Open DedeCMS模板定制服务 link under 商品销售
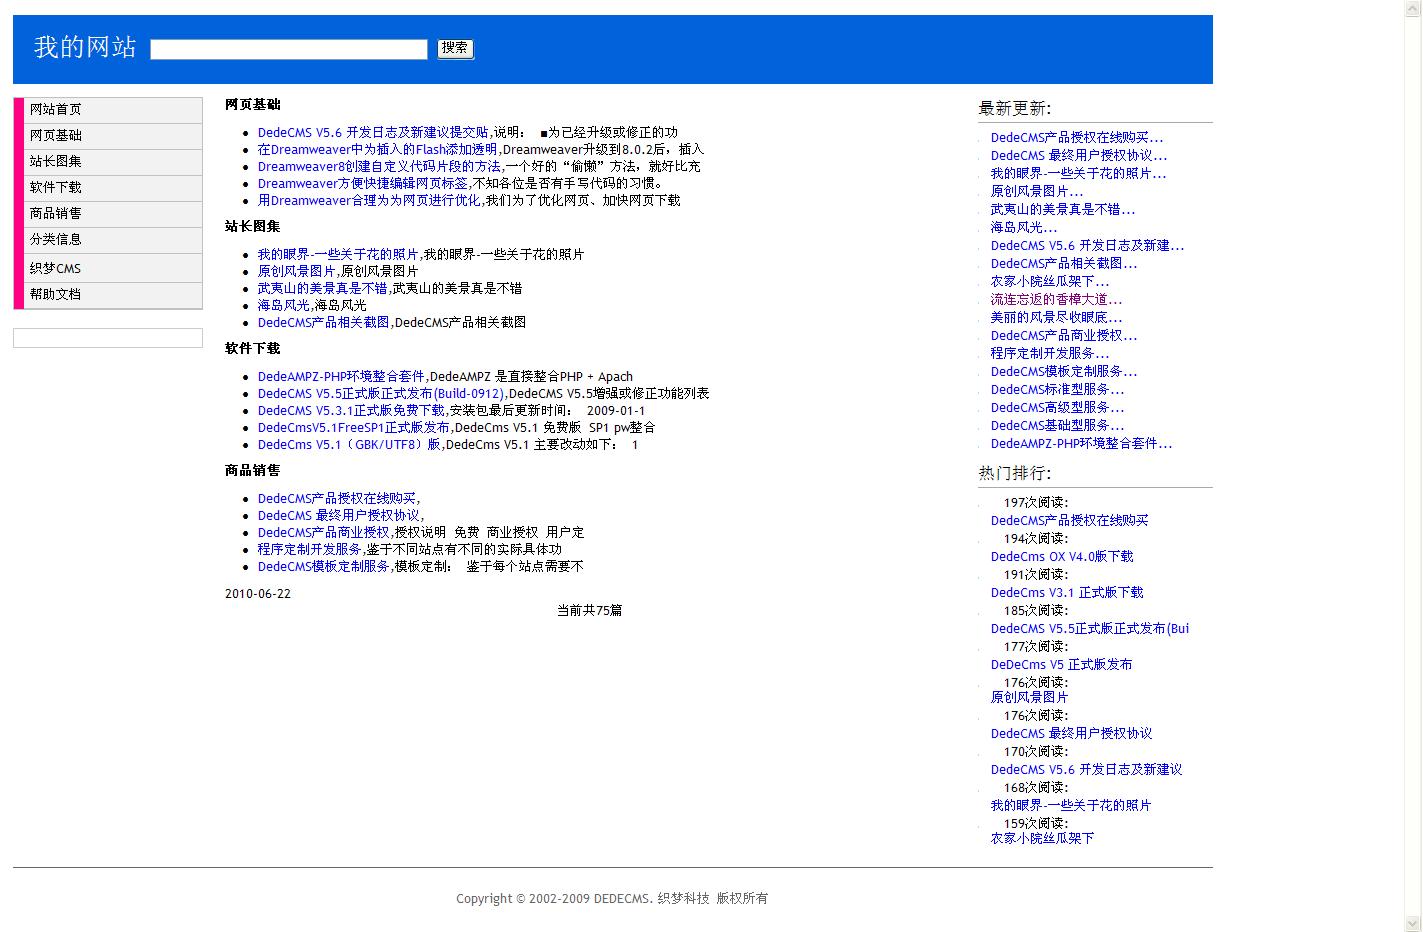 coord(324,566)
